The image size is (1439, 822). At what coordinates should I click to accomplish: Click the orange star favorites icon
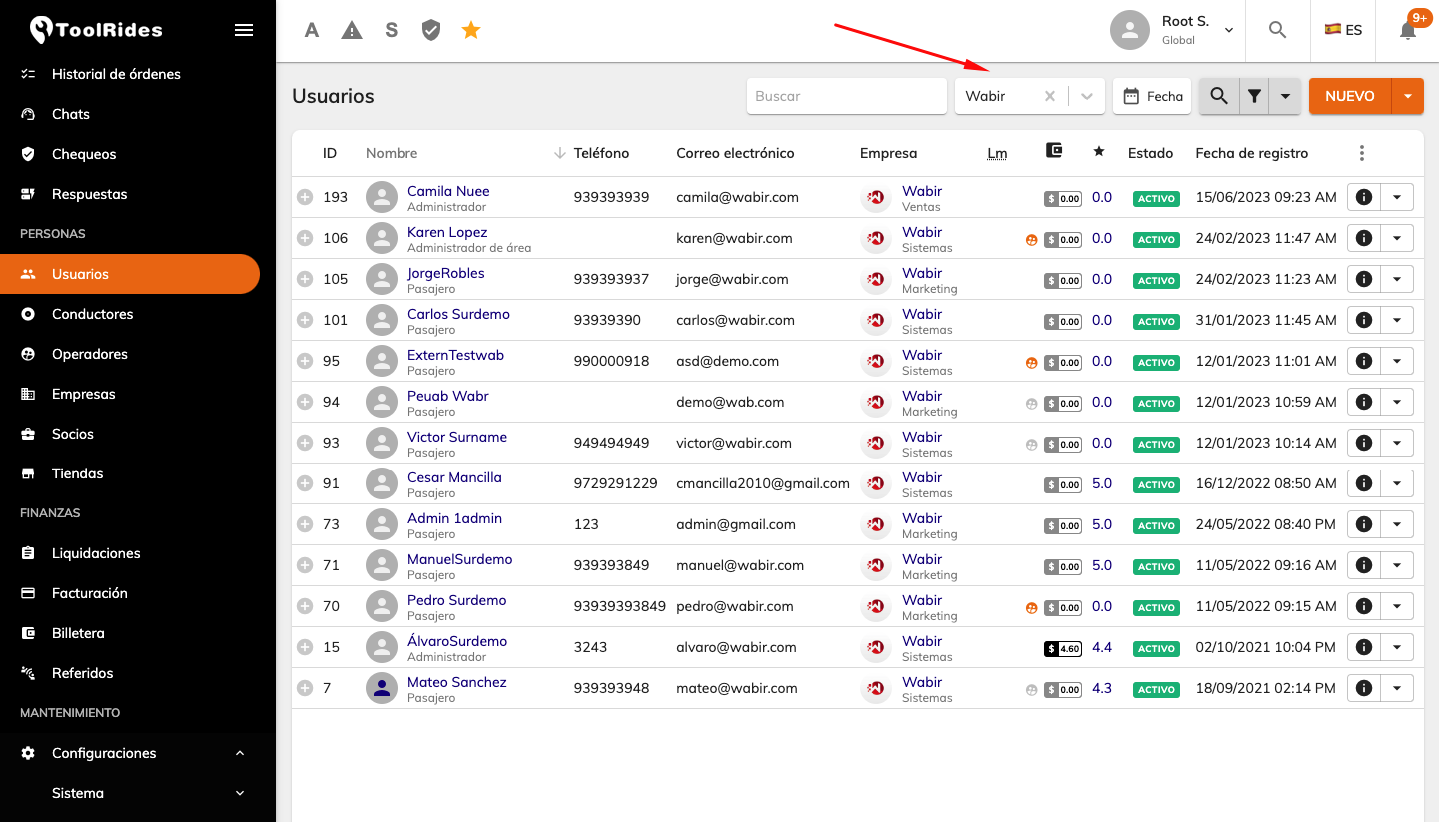tap(471, 30)
